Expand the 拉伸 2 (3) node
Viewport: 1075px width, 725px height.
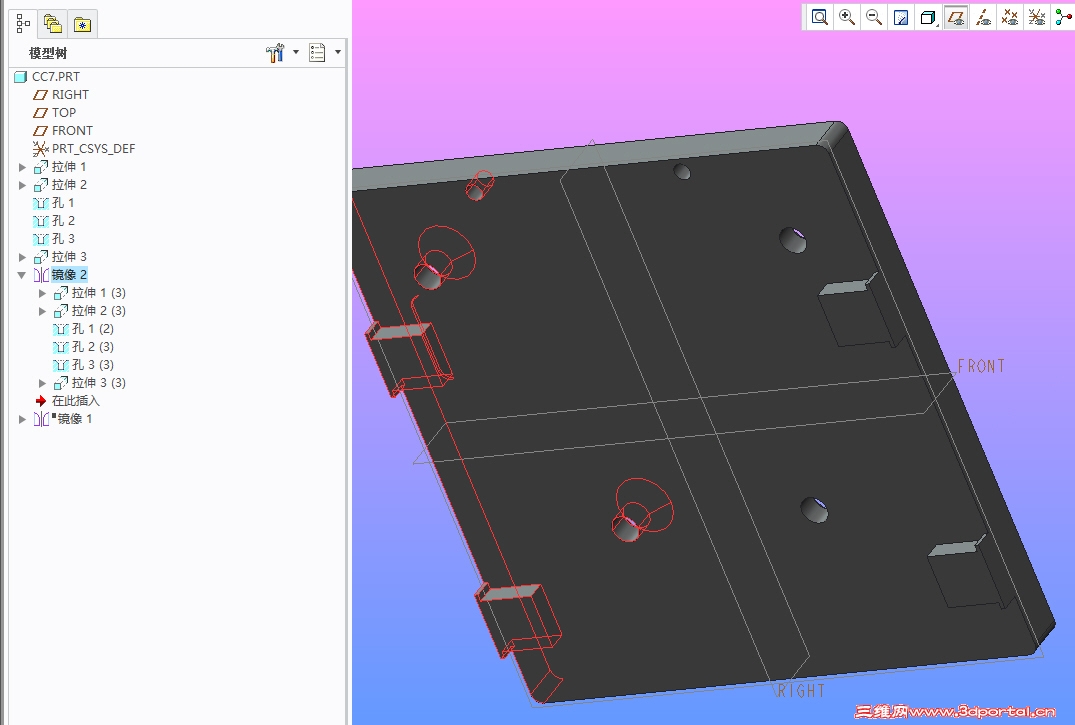(x=43, y=311)
